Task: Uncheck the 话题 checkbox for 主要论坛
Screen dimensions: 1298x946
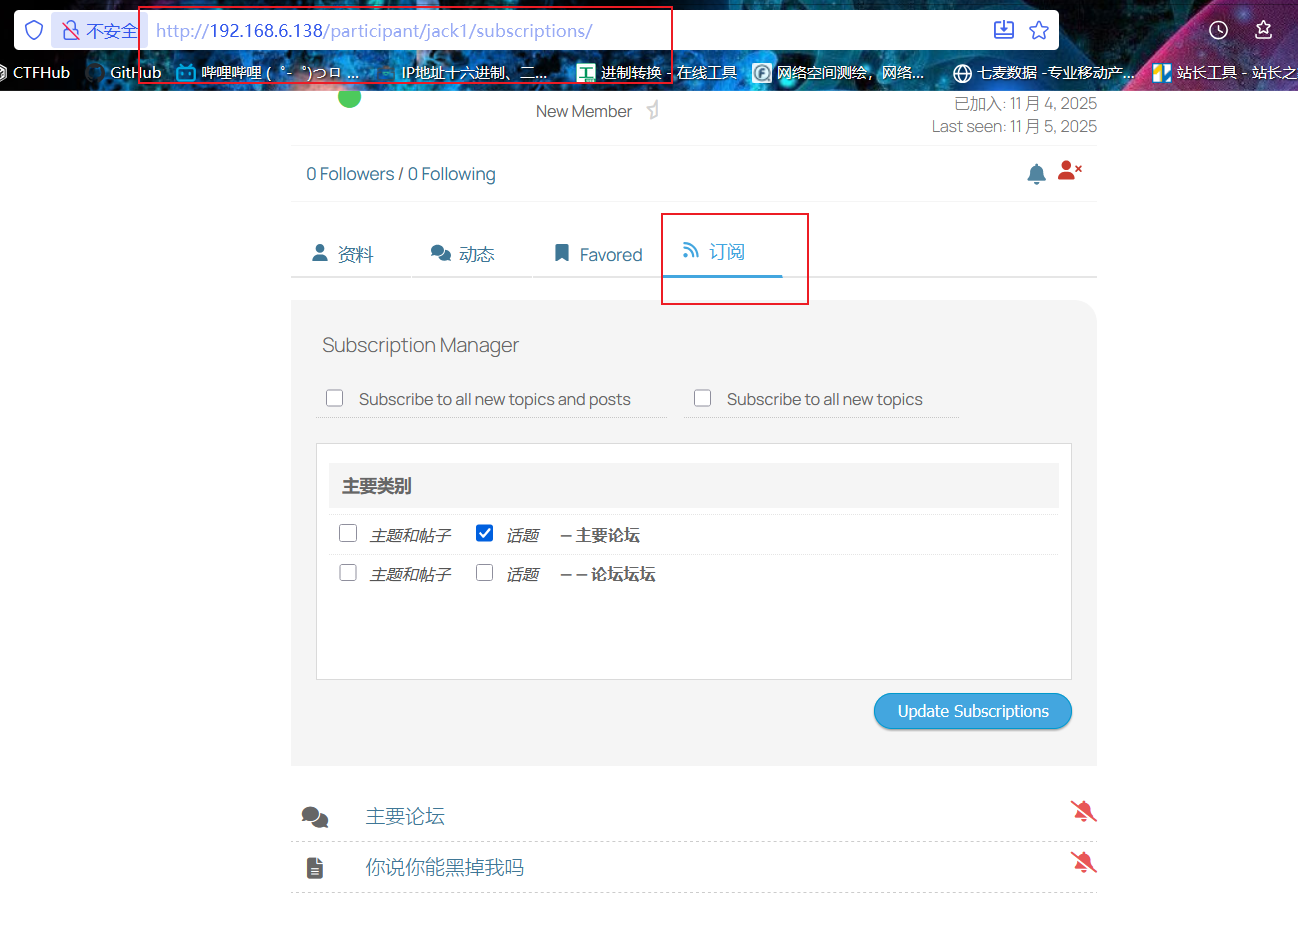Action: click(484, 533)
